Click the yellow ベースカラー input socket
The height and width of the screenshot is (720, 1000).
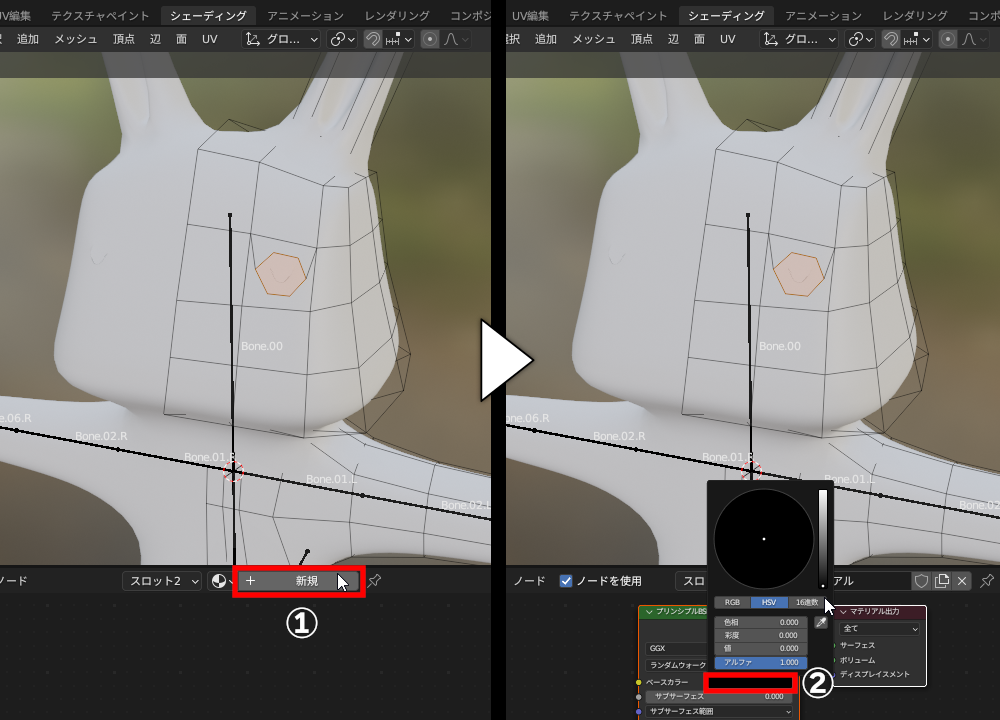(x=638, y=682)
